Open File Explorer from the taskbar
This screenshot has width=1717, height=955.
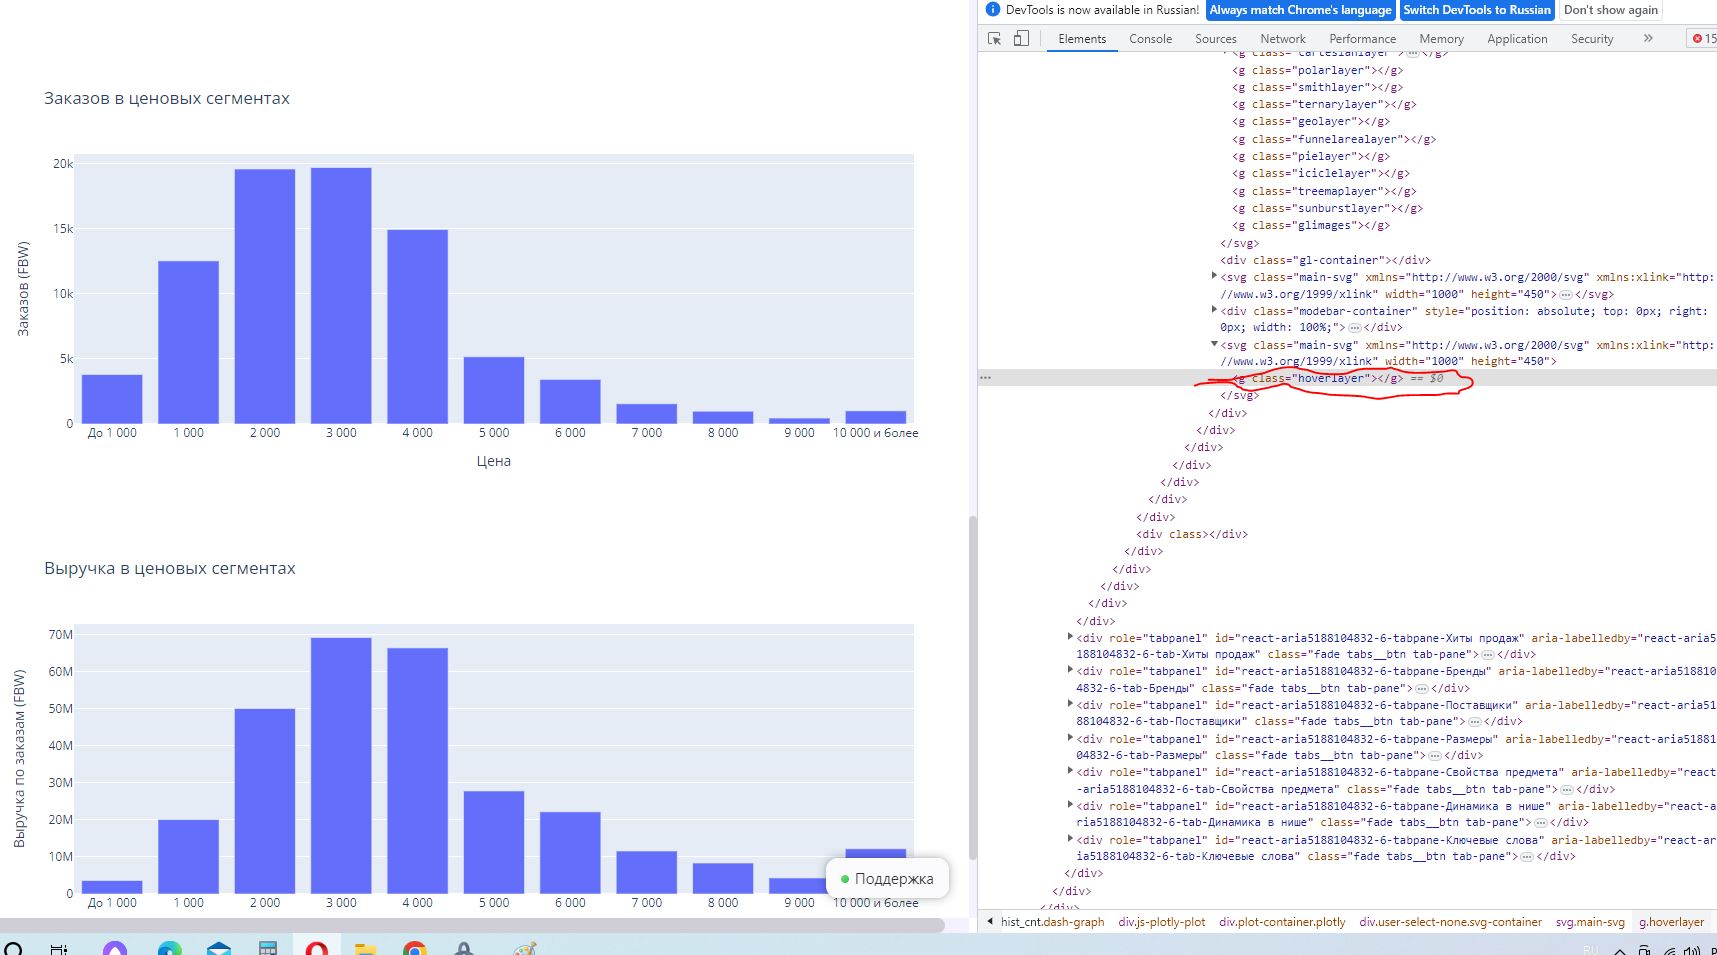click(365, 948)
